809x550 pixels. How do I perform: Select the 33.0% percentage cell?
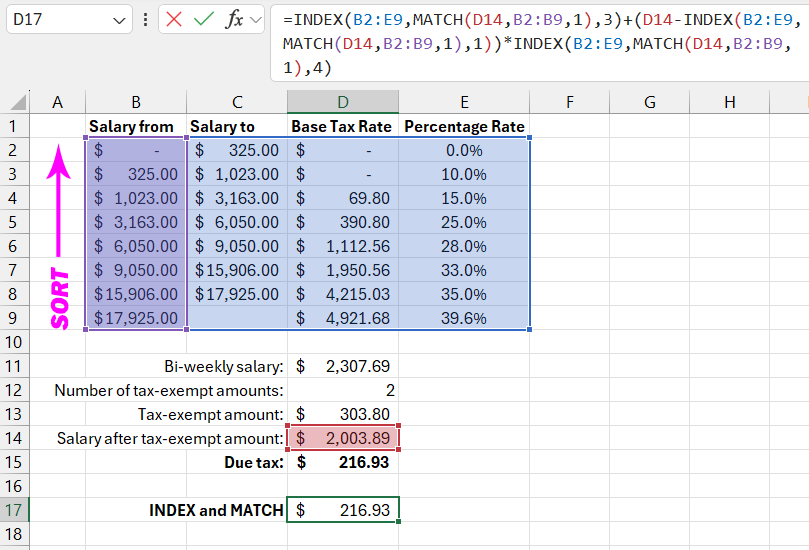pyautogui.click(x=464, y=270)
